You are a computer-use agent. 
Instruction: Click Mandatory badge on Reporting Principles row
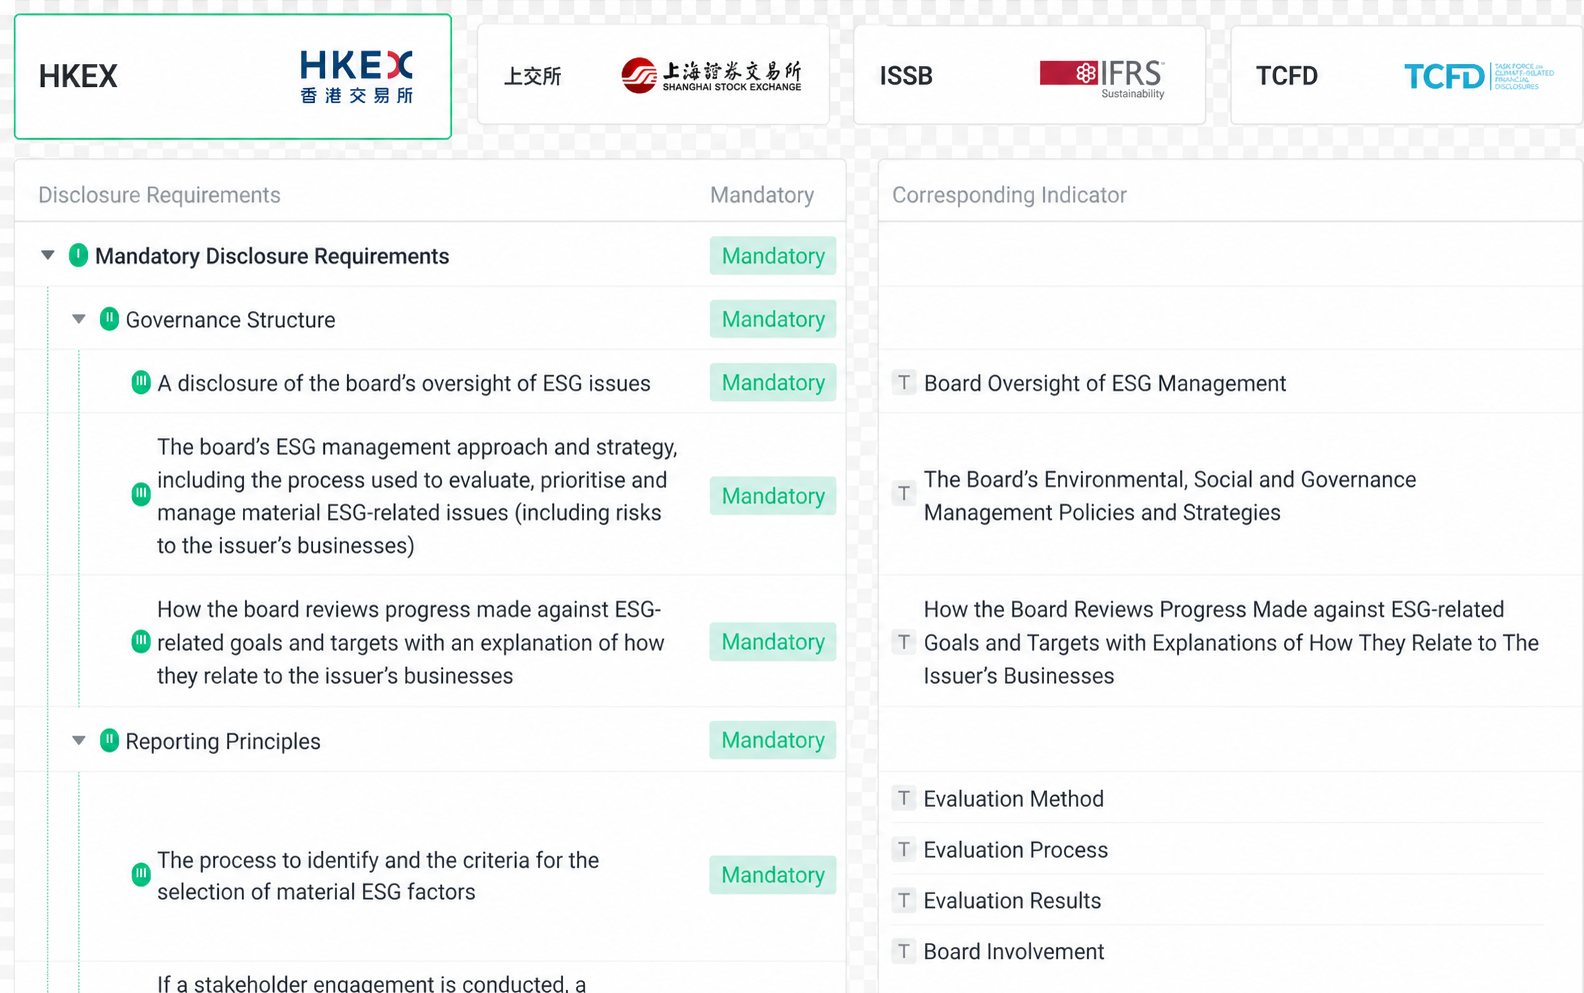(x=773, y=740)
